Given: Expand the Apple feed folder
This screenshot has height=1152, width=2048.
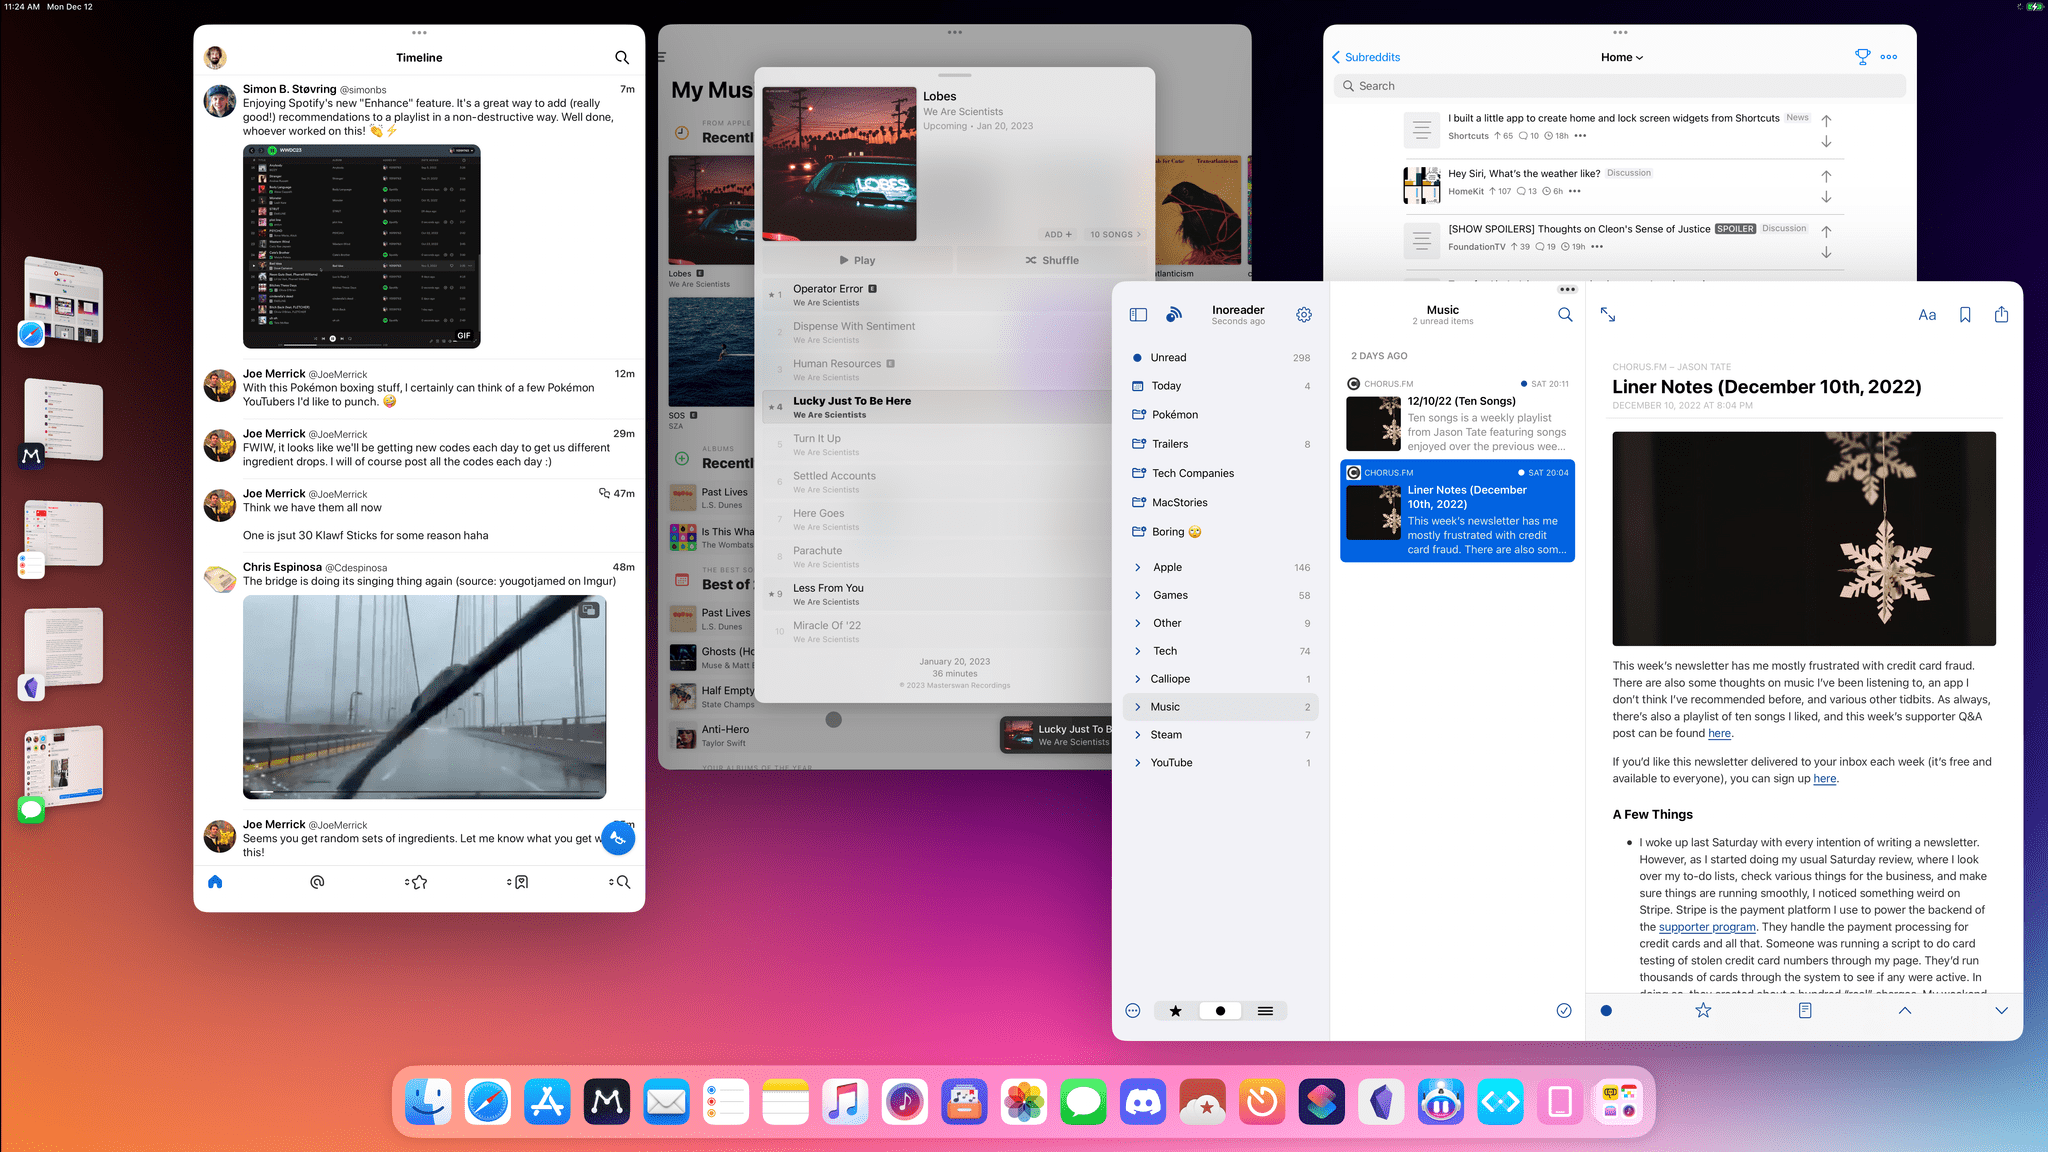Looking at the screenshot, I should click(x=1138, y=567).
